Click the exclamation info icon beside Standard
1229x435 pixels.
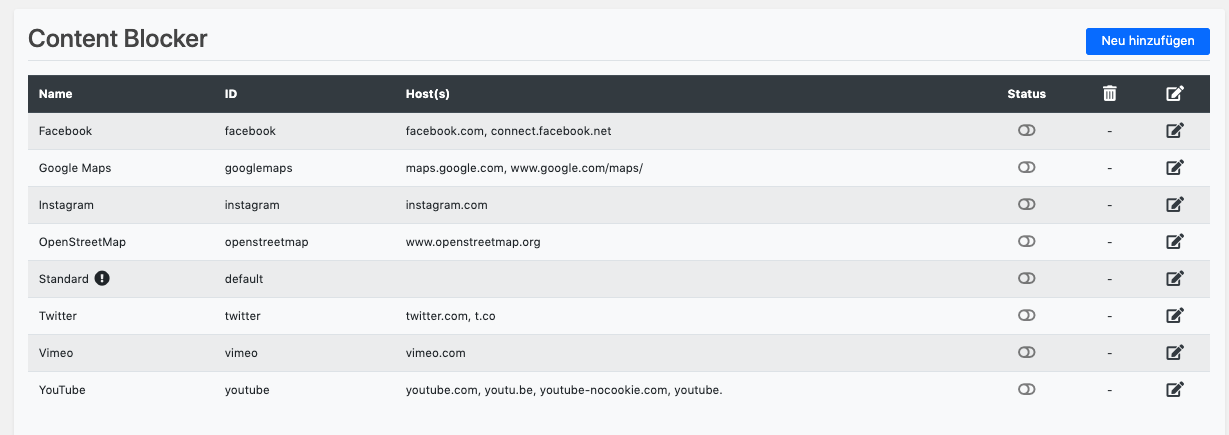pyautogui.click(x=102, y=279)
